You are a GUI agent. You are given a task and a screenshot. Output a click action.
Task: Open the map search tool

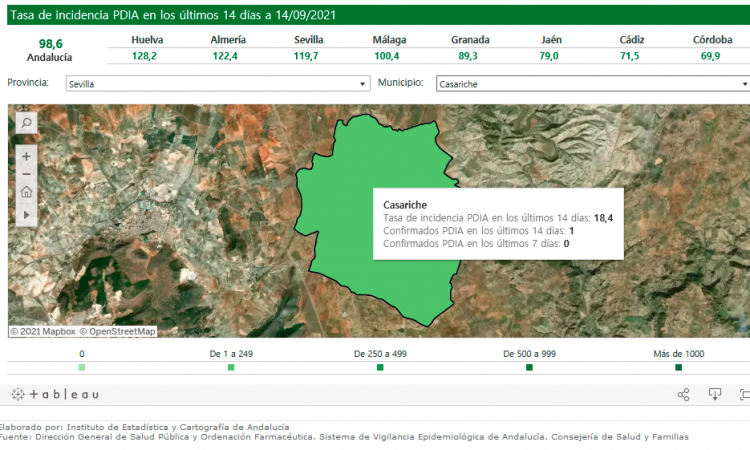point(26,122)
